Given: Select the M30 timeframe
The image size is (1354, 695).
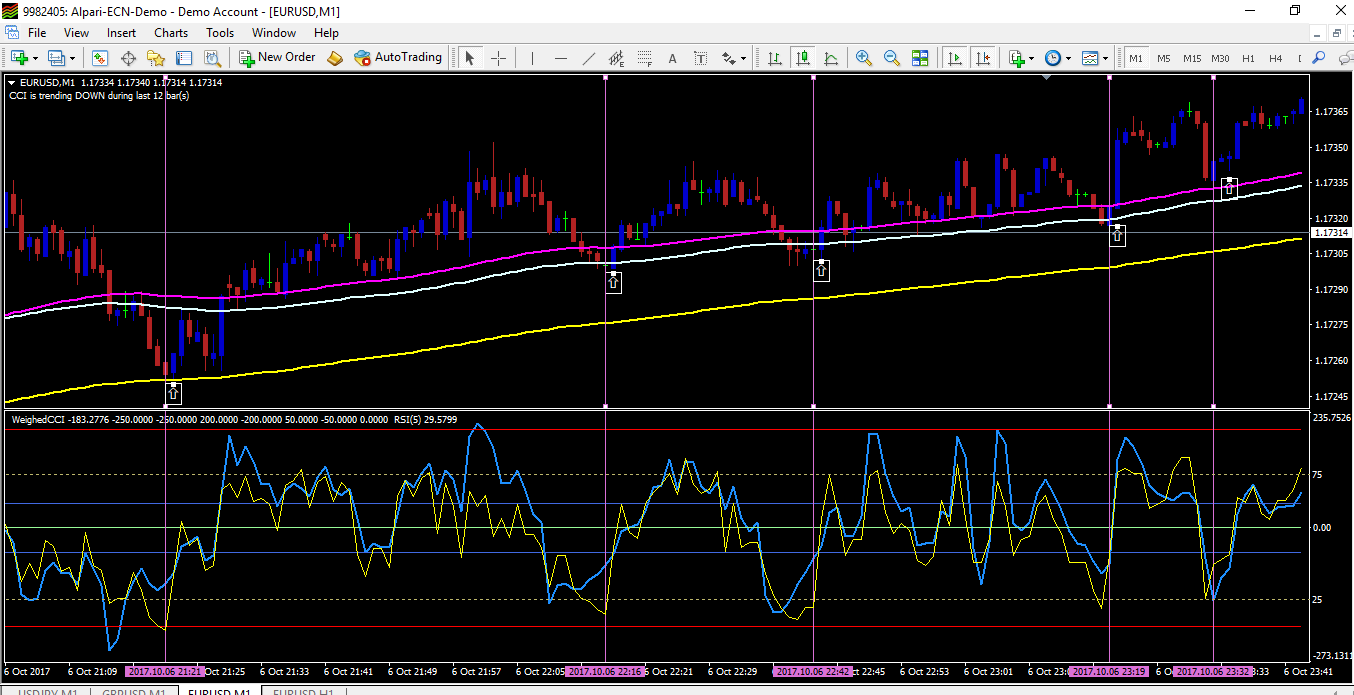Looking at the screenshot, I should point(1220,58).
